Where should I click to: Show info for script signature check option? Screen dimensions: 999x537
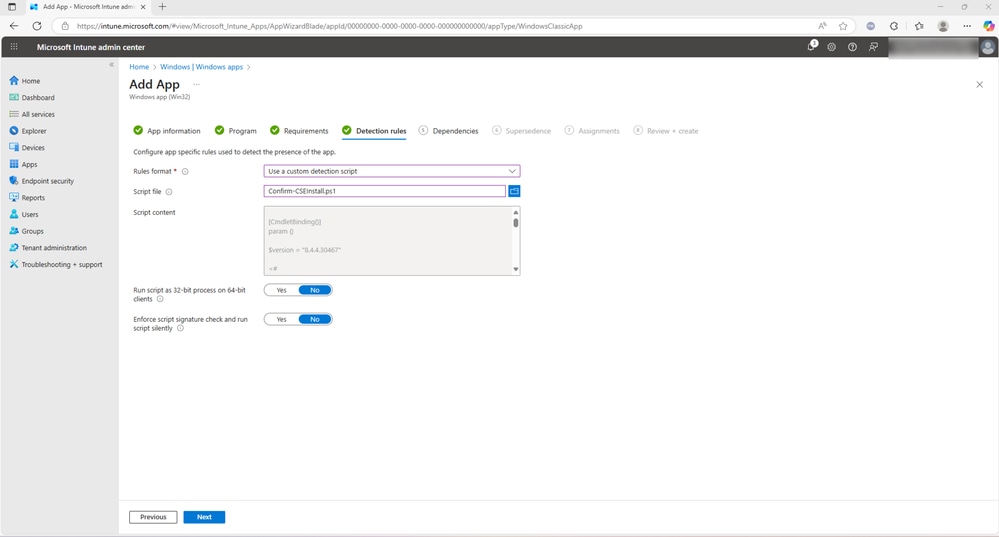pyautogui.click(x=180, y=328)
